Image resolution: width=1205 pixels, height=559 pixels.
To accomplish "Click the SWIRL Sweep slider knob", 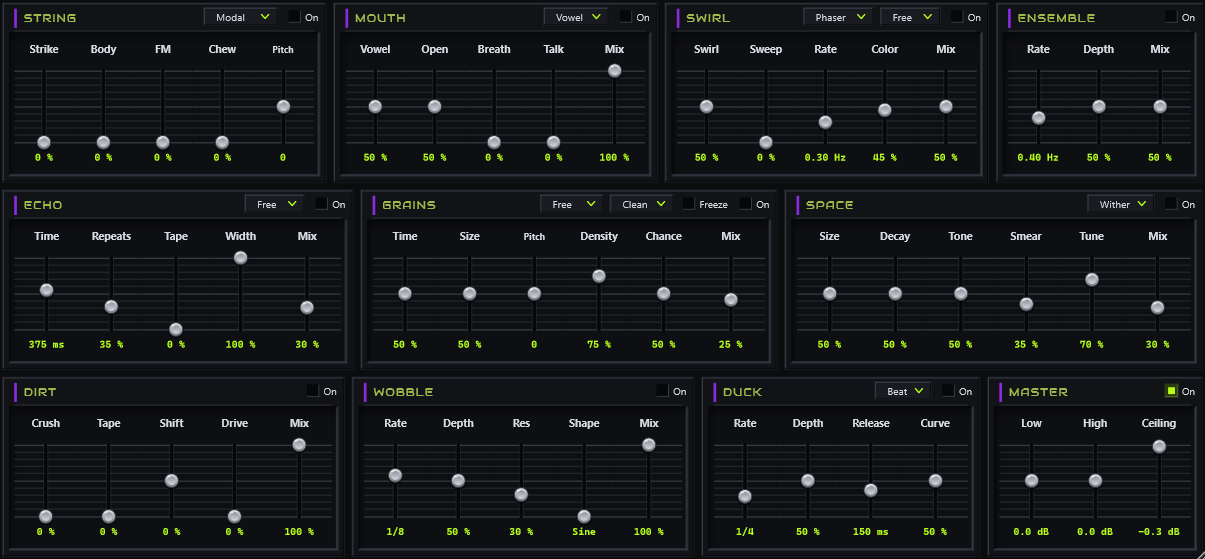I will pyautogui.click(x=766, y=142).
